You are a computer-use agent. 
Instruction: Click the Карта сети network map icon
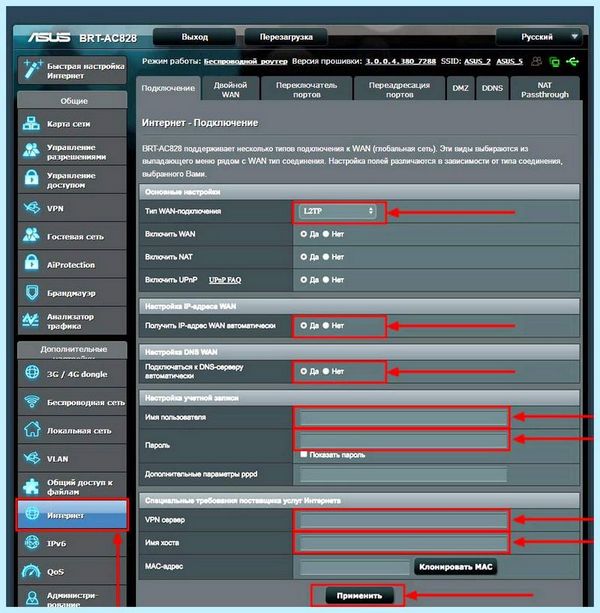click(x=31, y=124)
